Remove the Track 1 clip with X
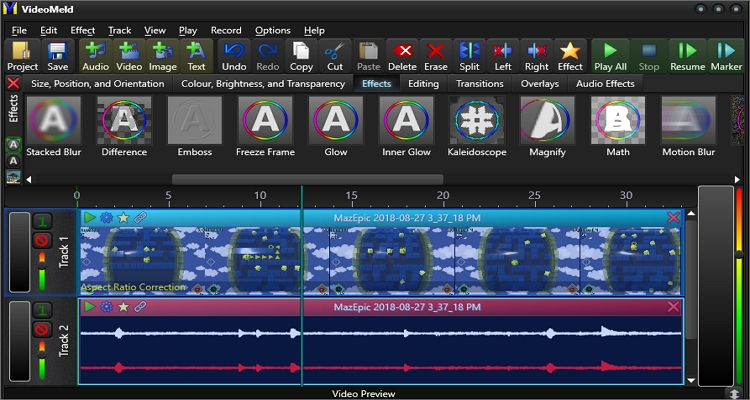750x400 pixels. pos(673,218)
